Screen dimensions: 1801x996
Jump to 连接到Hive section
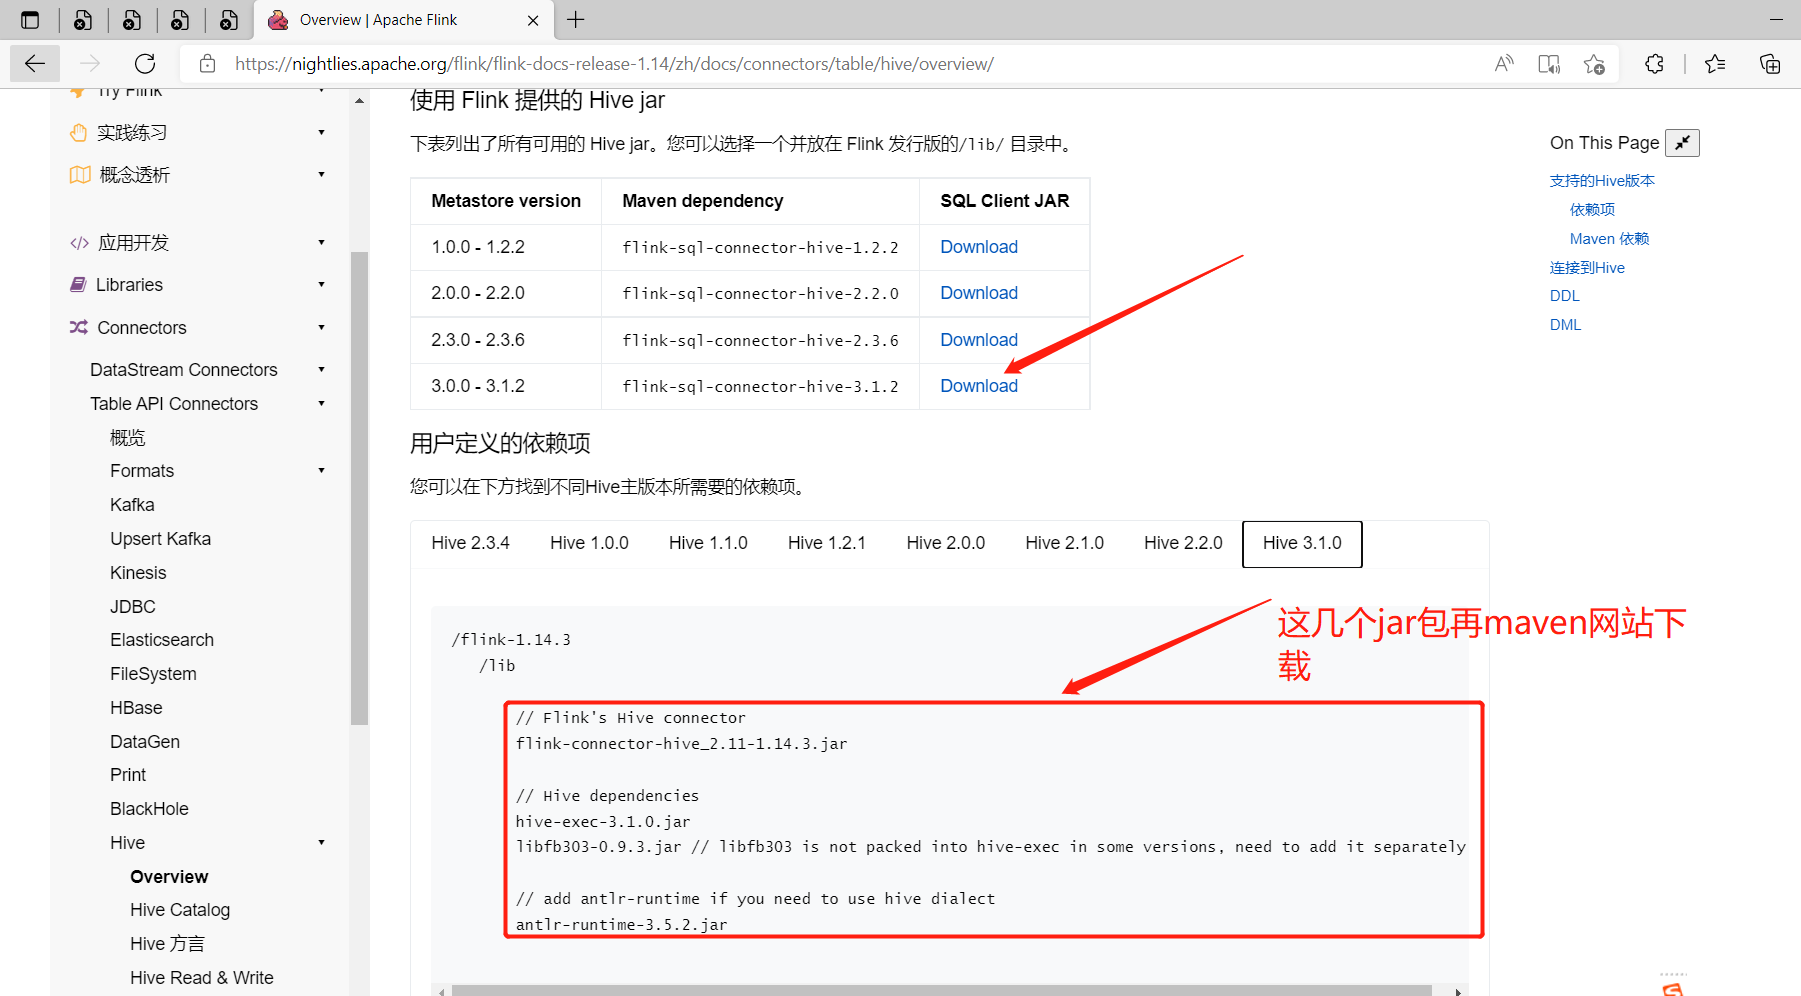click(x=1587, y=268)
